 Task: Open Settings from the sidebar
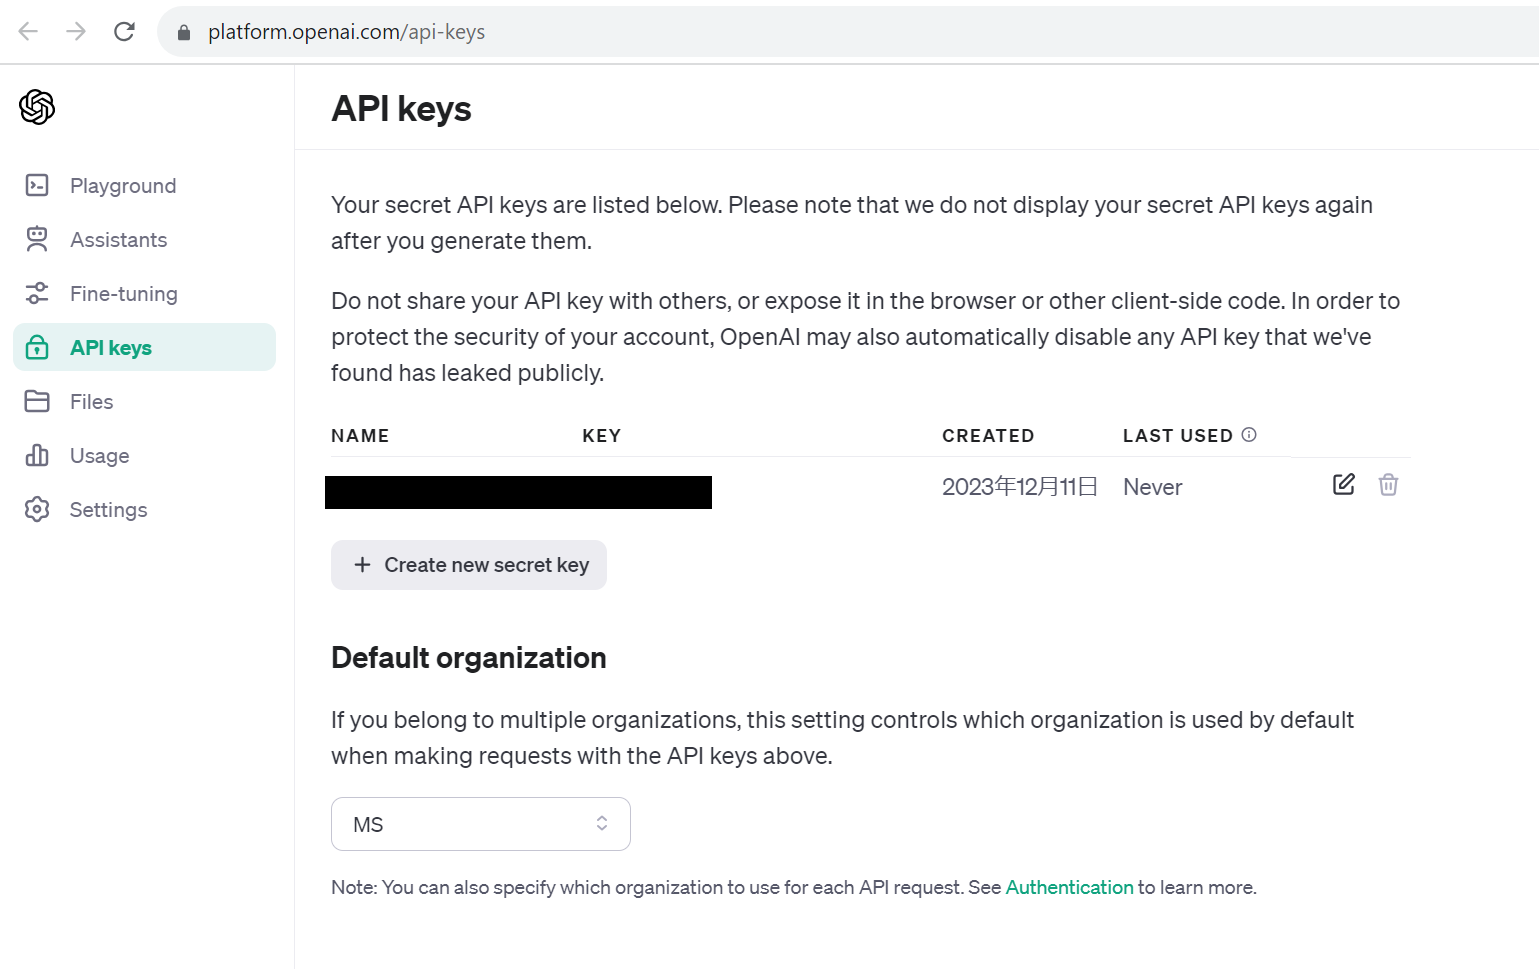[108, 510]
